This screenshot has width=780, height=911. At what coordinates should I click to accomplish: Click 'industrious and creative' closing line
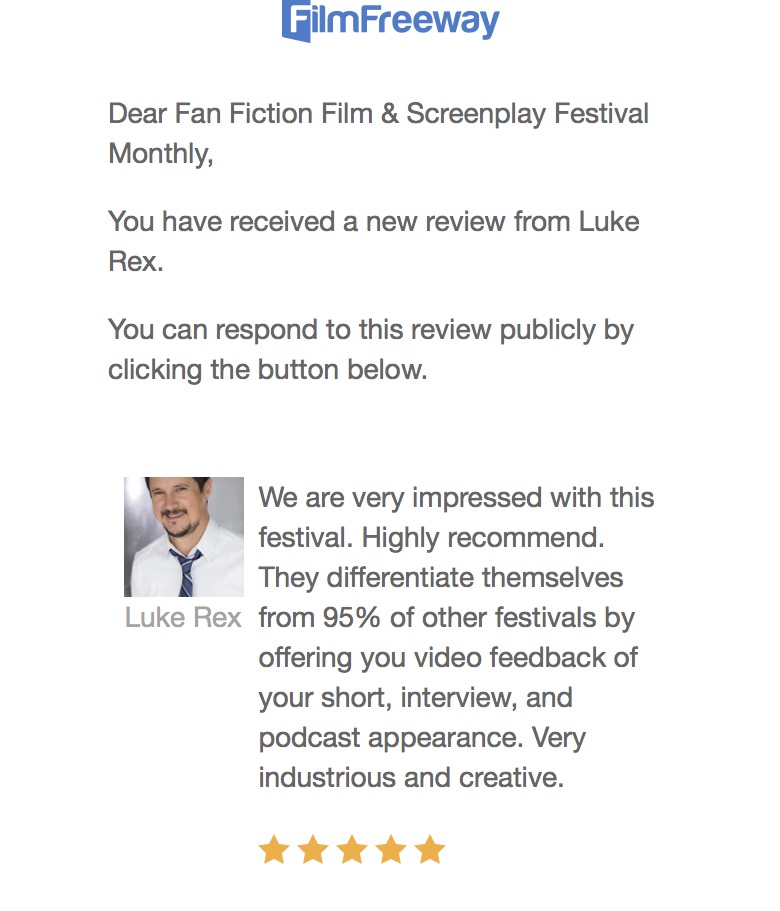[411, 778]
